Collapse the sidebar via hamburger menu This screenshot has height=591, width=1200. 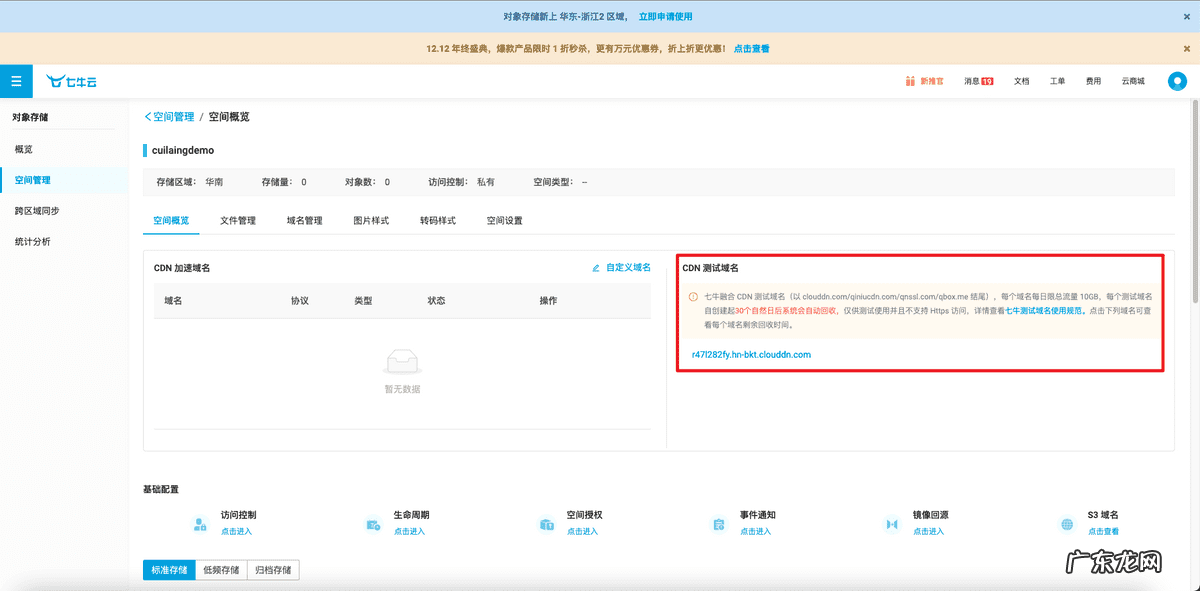pos(15,81)
